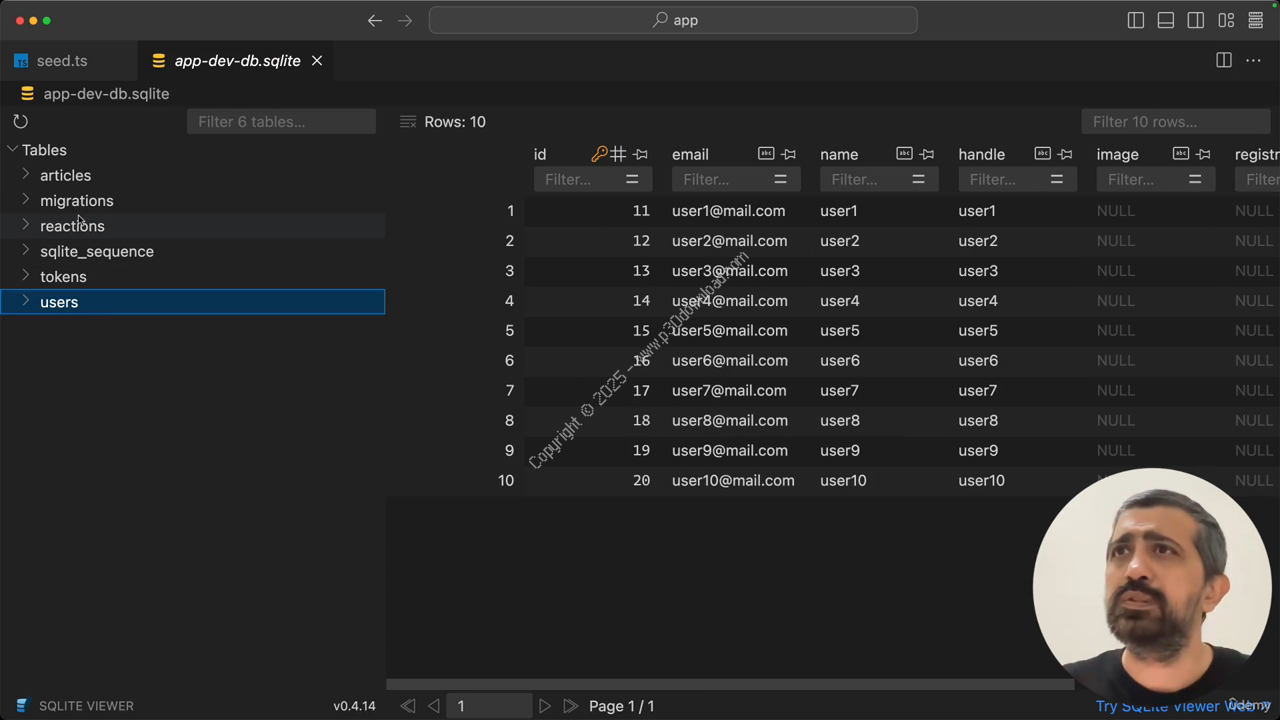Expand the users table node
This screenshot has width=1280, height=720.
coord(26,301)
